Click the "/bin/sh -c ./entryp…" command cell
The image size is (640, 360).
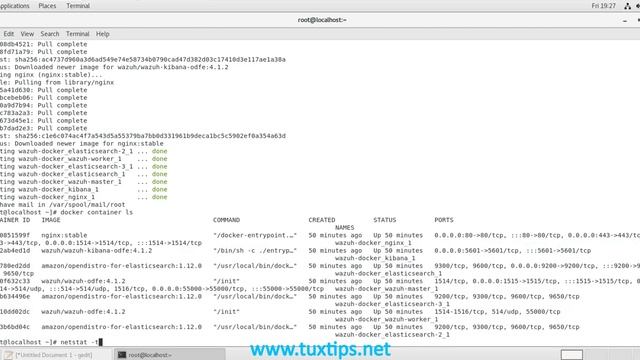click(255, 251)
